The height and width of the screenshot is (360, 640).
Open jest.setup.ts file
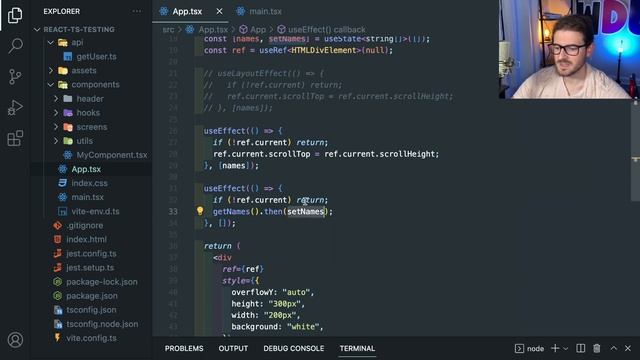click(x=91, y=268)
